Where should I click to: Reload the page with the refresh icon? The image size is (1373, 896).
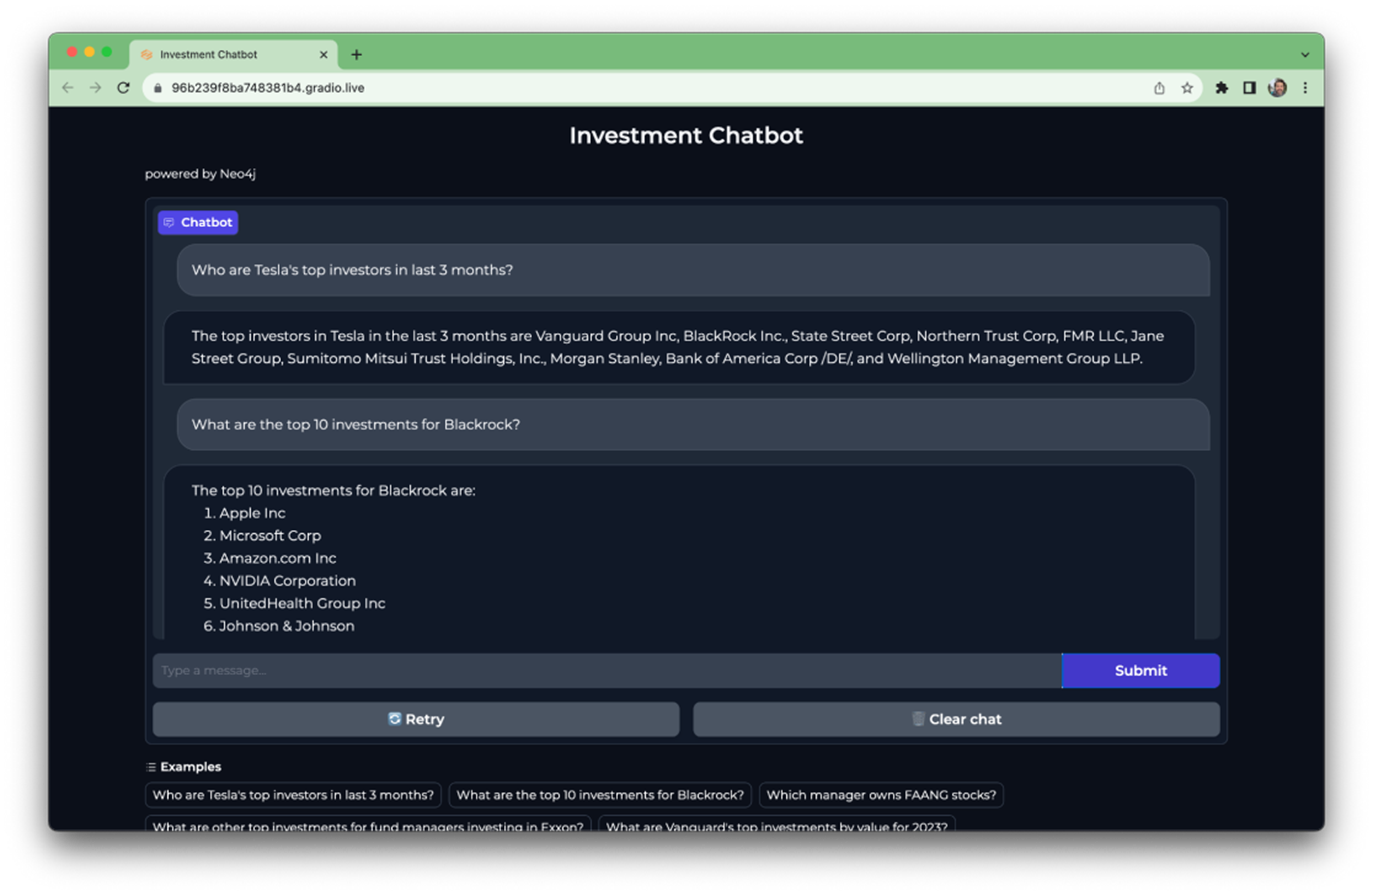pyautogui.click(x=123, y=88)
